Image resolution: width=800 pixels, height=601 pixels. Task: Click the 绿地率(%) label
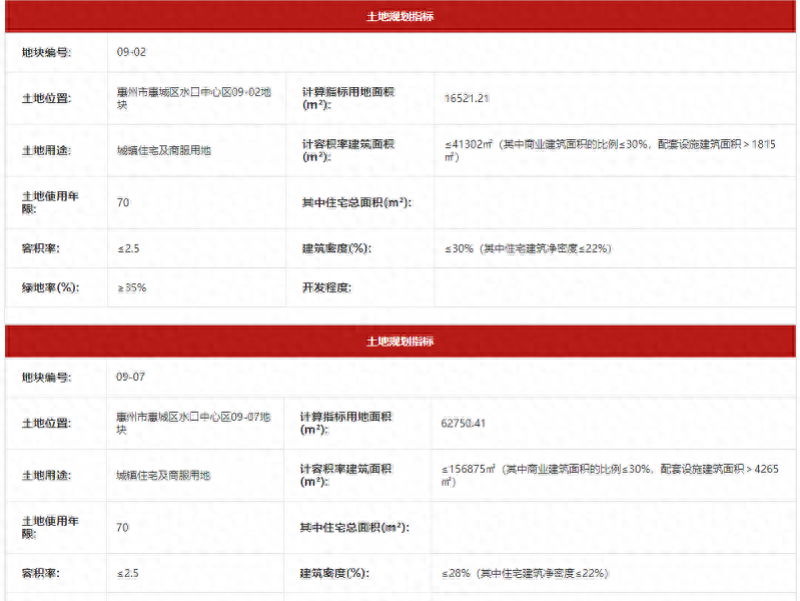coord(51,288)
